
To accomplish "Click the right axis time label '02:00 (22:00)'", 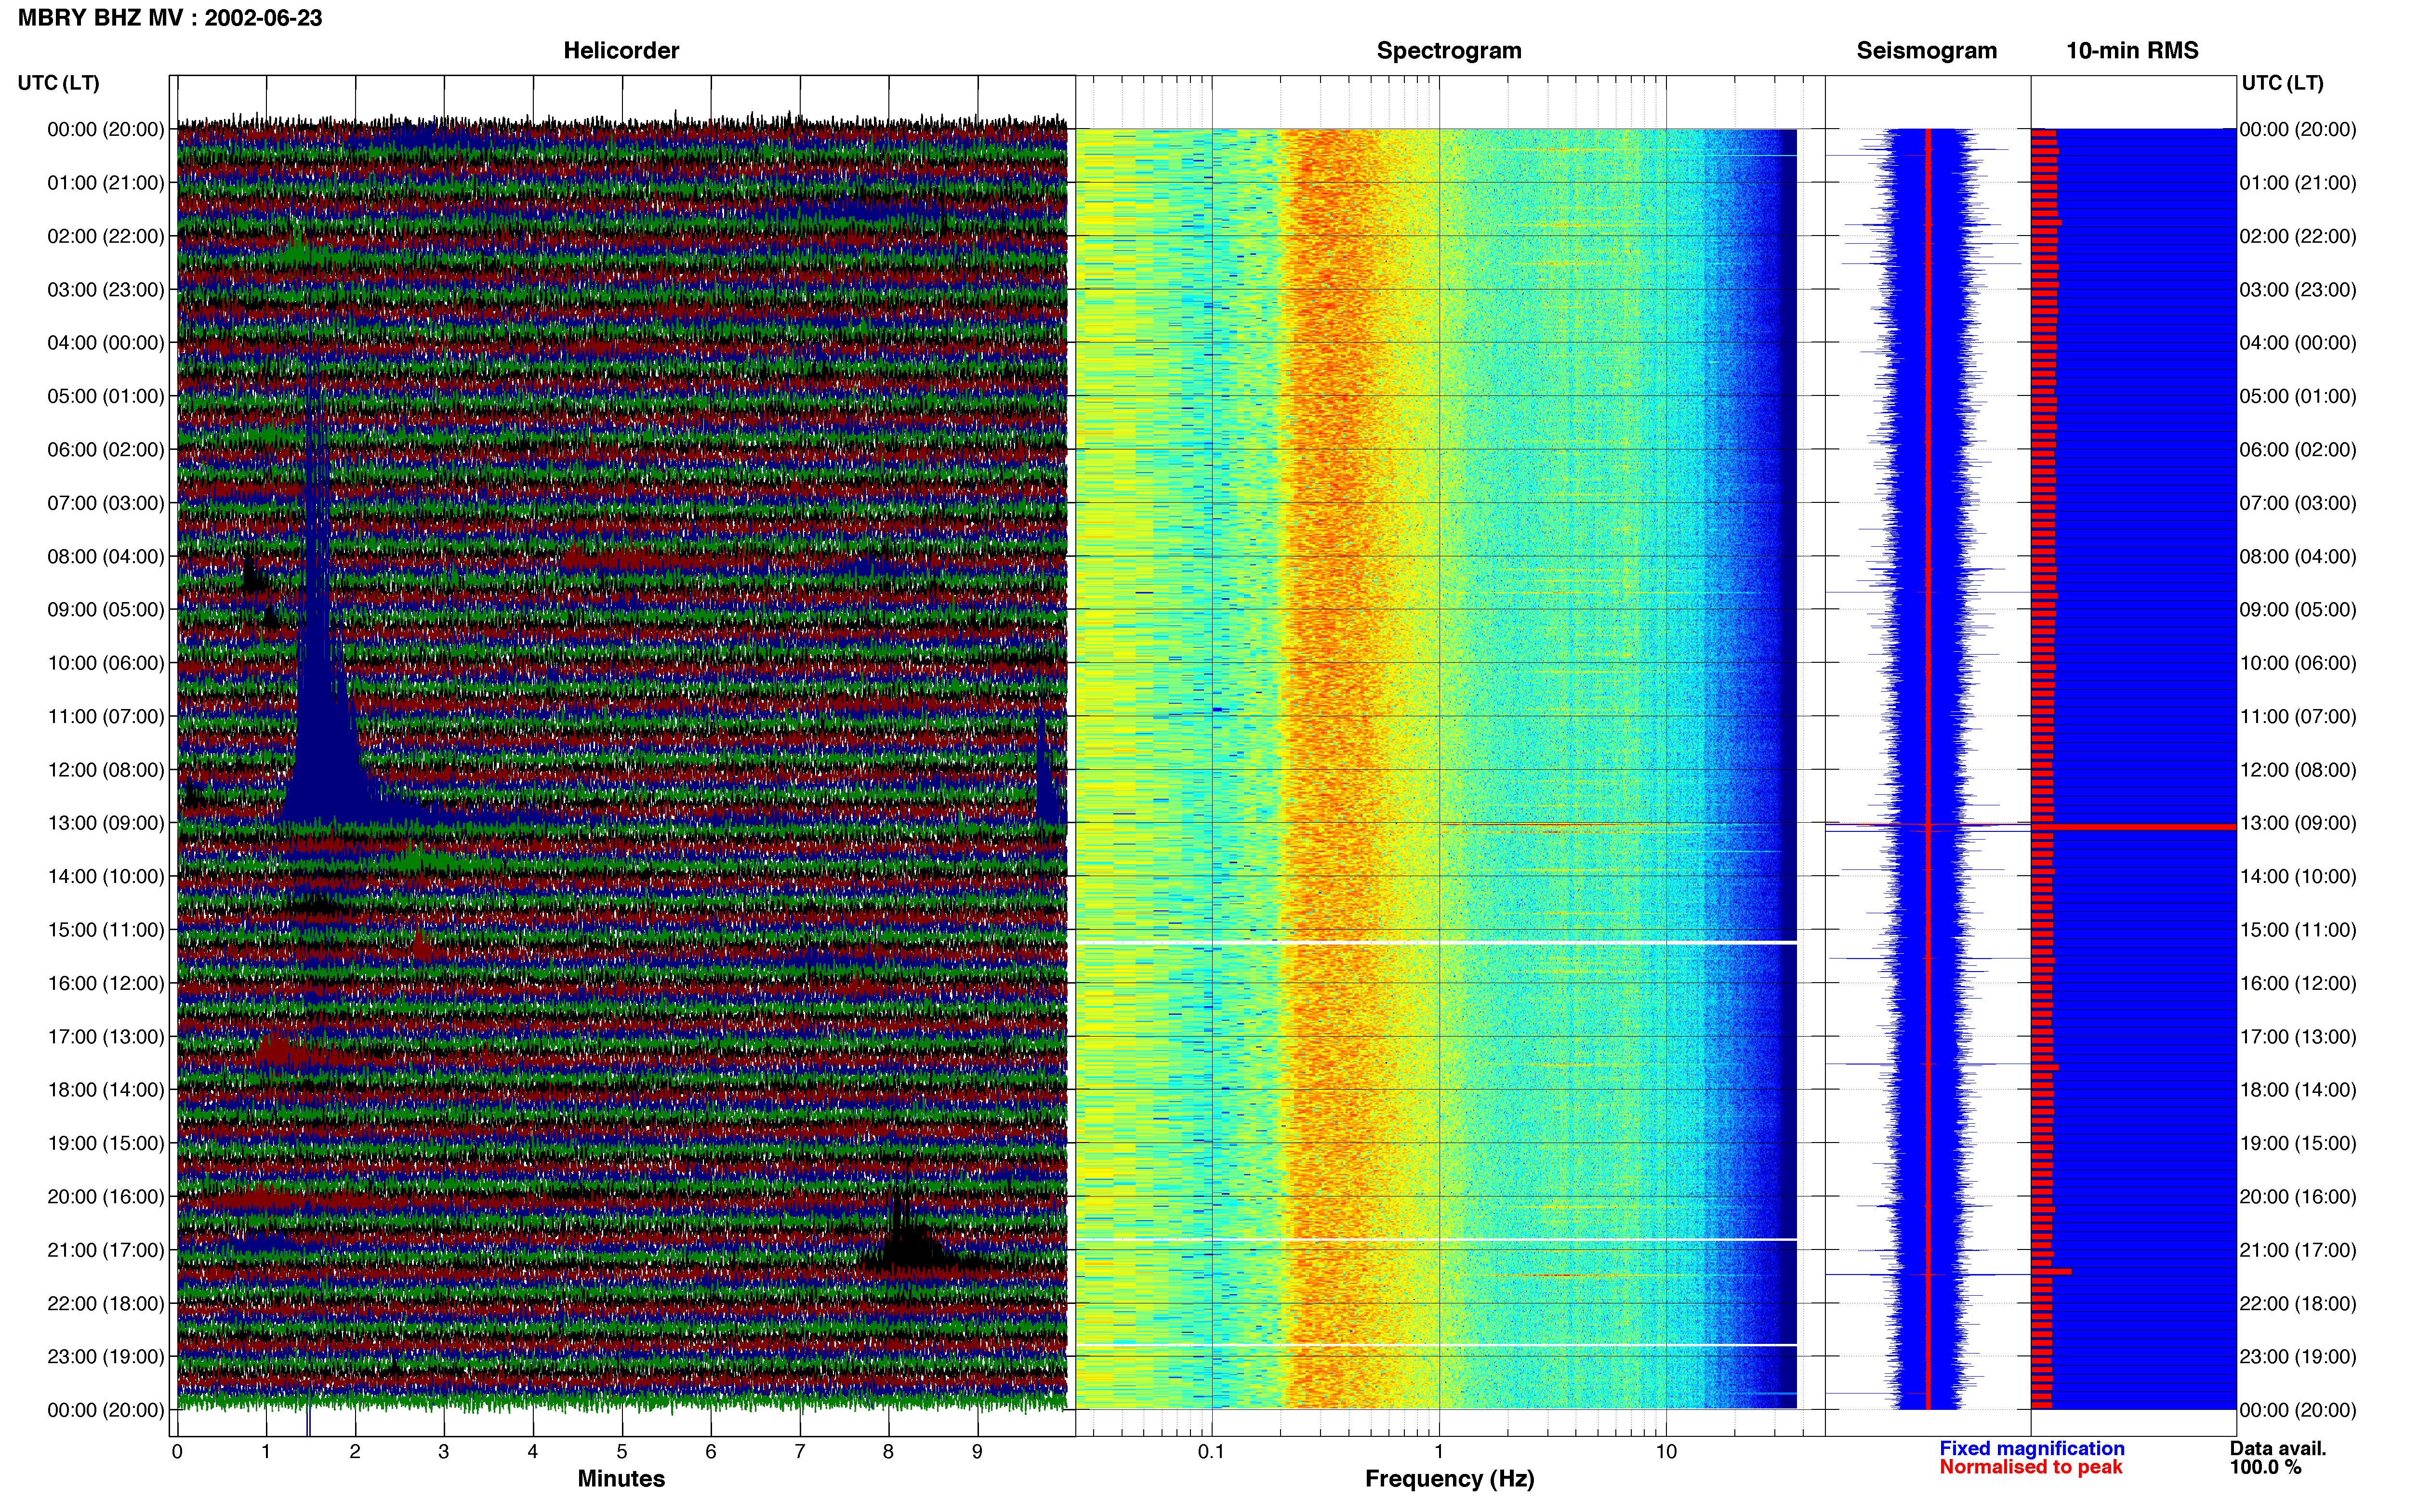I will click(2298, 236).
